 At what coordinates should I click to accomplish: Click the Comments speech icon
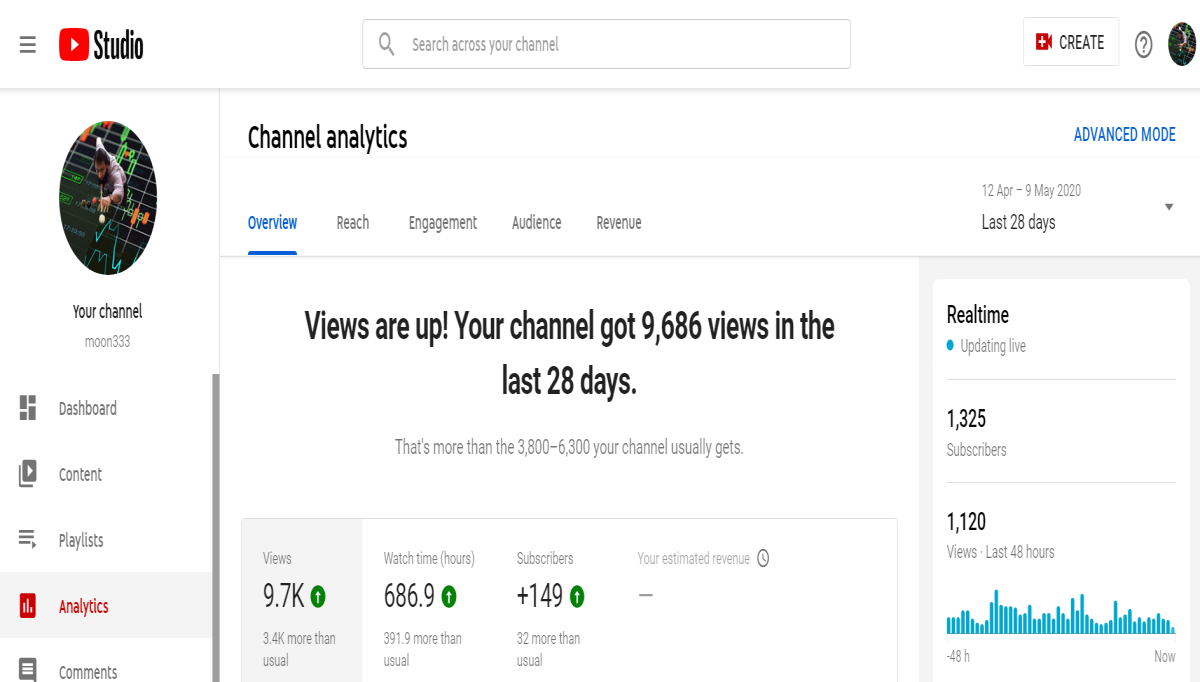pyautogui.click(x=28, y=671)
